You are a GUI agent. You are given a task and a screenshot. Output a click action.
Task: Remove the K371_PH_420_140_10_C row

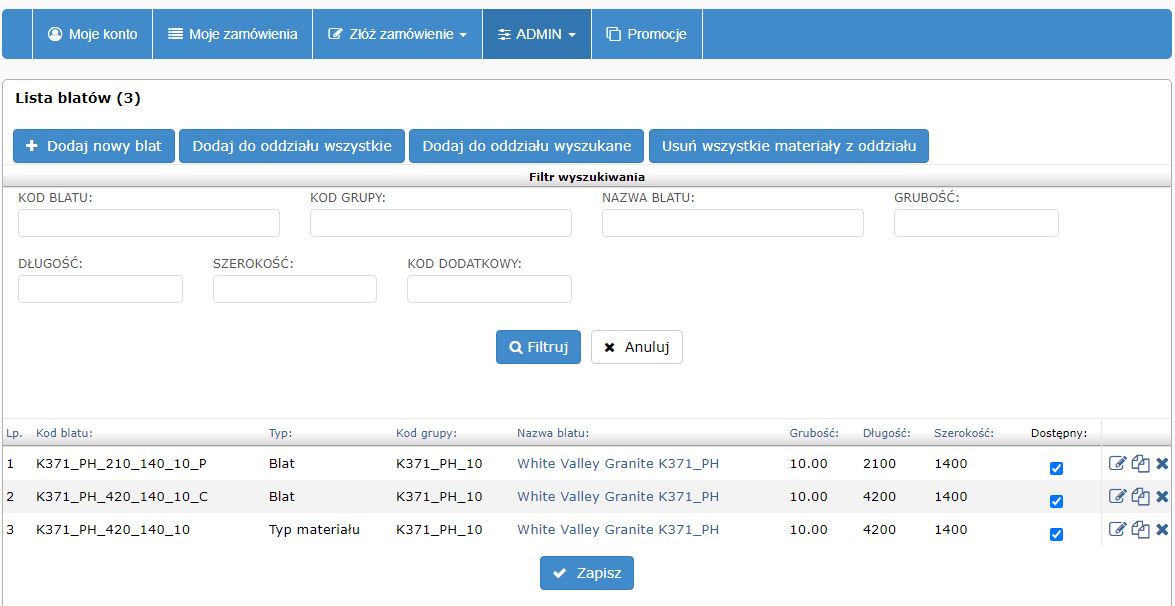(1162, 497)
